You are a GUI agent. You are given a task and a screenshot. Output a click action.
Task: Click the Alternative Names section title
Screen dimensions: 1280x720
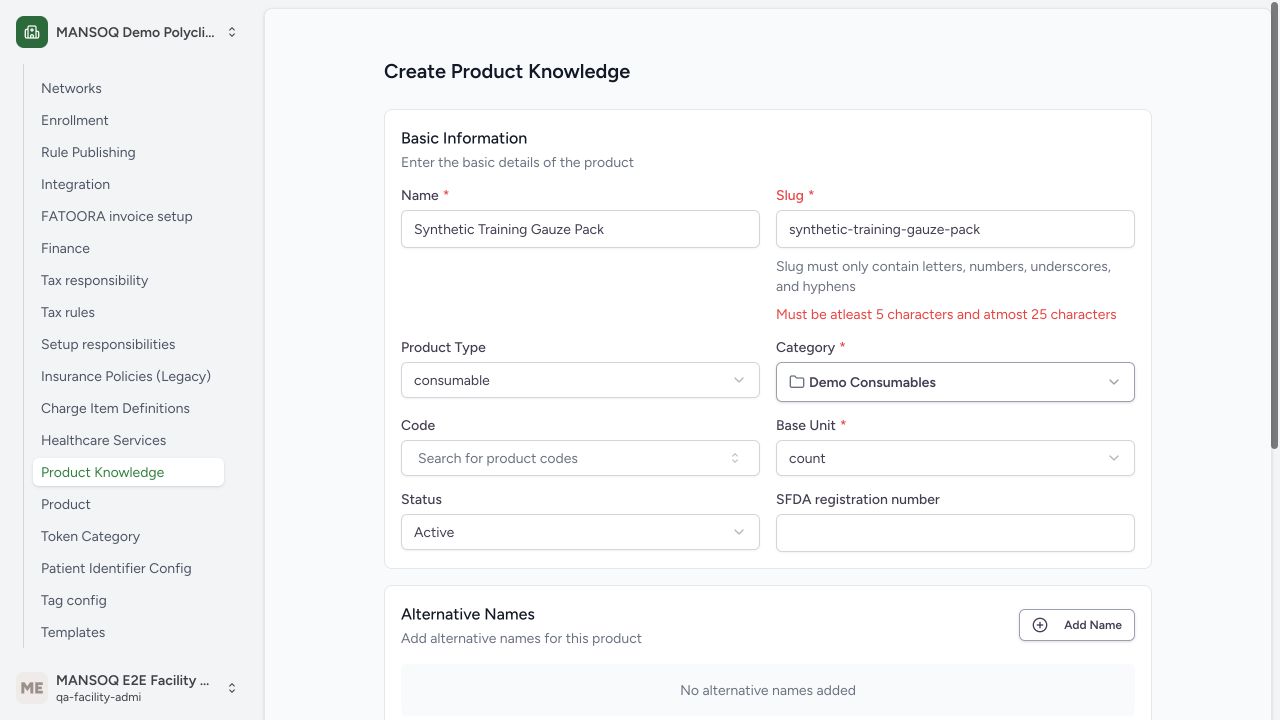coord(468,614)
